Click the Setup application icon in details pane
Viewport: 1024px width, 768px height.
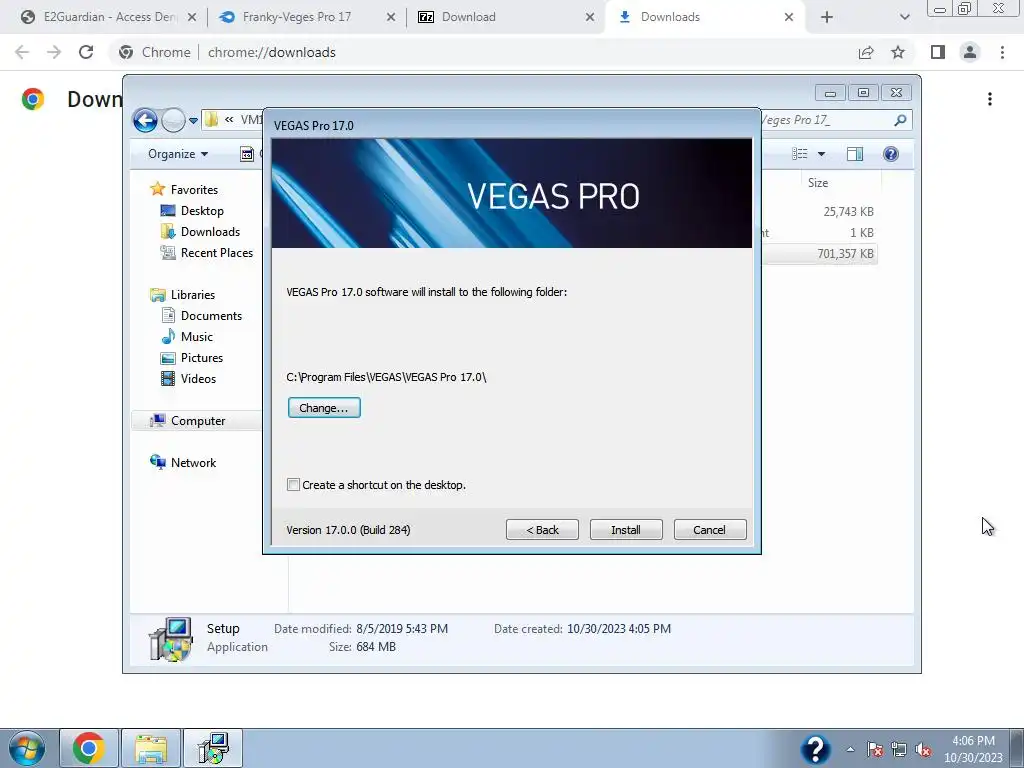click(170, 639)
